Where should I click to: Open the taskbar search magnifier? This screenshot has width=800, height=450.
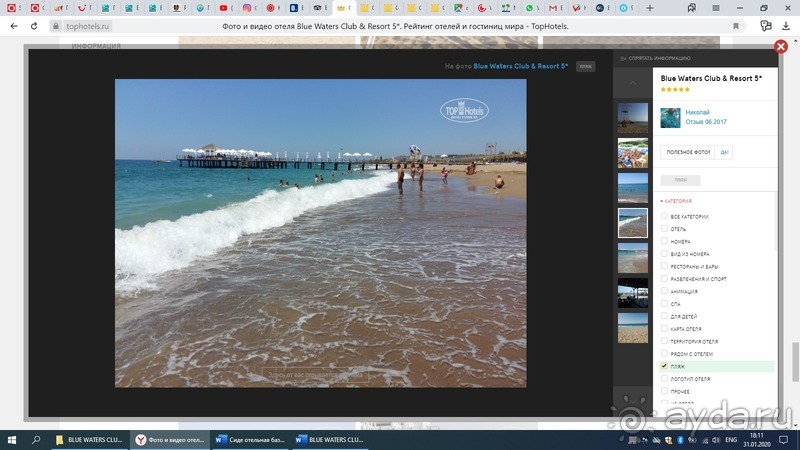(x=36, y=439)
